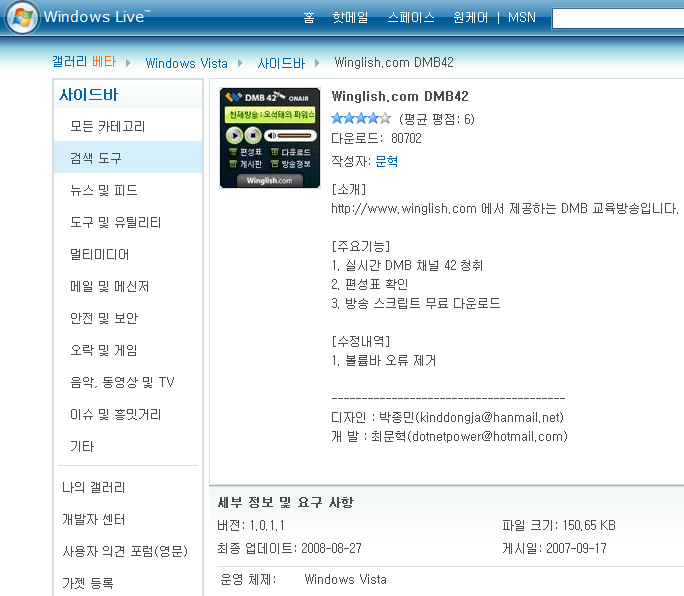Viewport: 684px width, 596px height.
Task: Click the 사이드바 sidebar panel heading
Action: click(89, 95)
